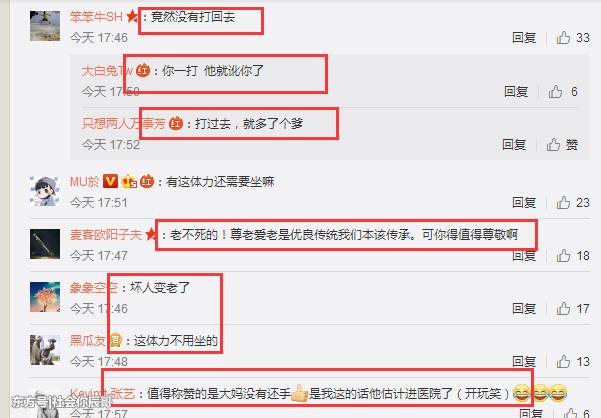This screenshot has height=418, width=601.
Task: Like the comment with 18 likes
Action: (563, 256)
